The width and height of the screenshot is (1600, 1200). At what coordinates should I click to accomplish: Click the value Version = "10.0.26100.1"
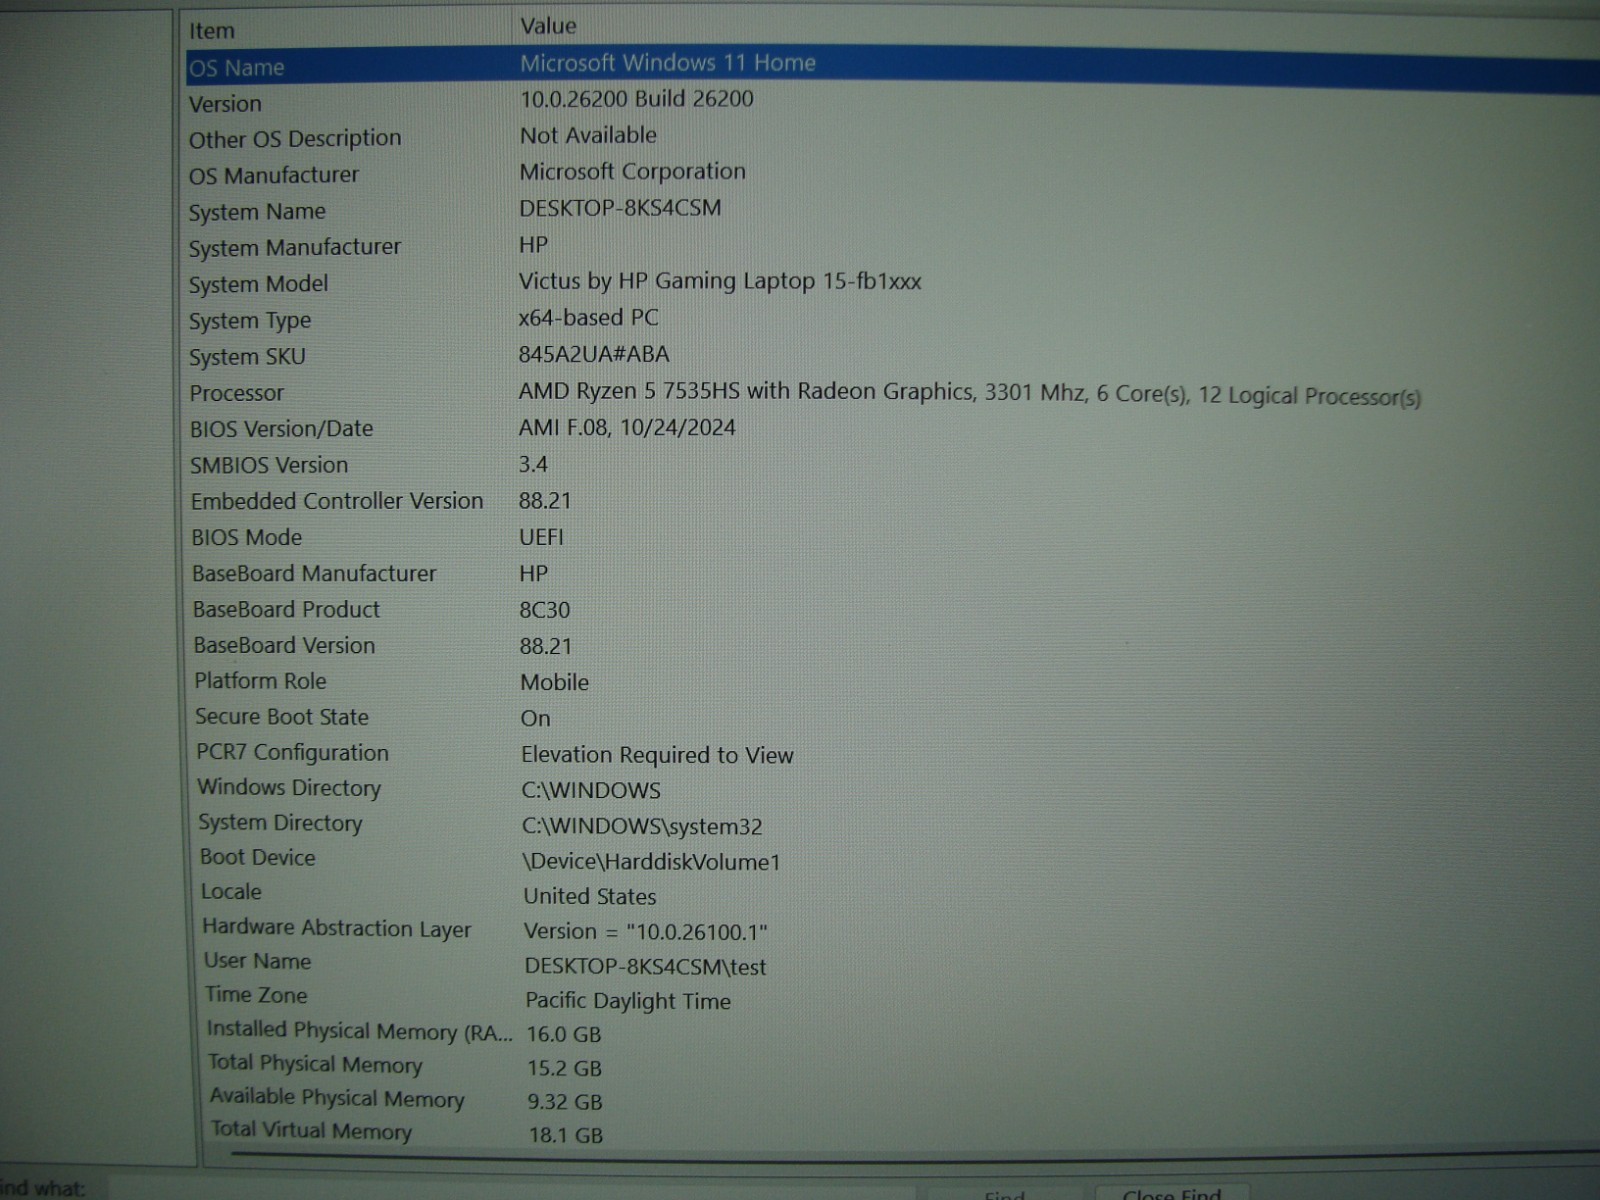646,932
